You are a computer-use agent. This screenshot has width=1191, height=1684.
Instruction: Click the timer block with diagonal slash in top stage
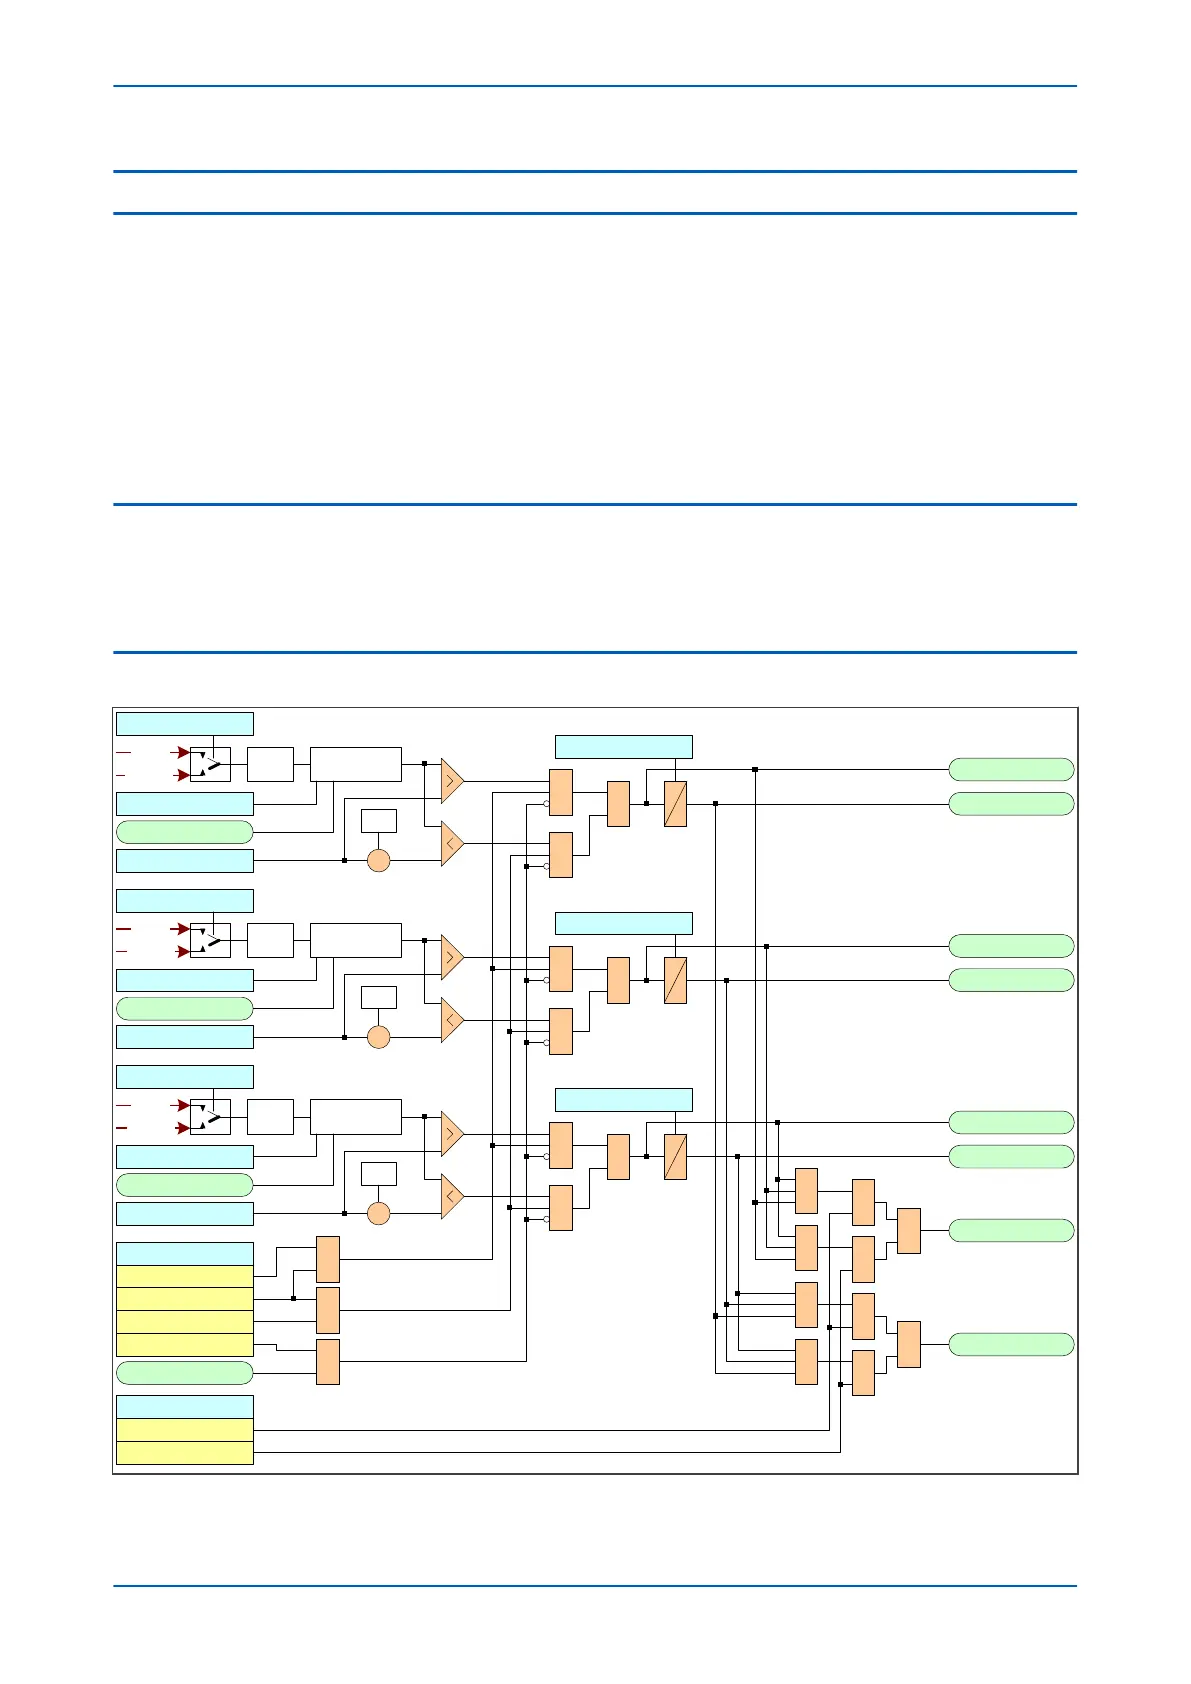(x=675, y=804)
